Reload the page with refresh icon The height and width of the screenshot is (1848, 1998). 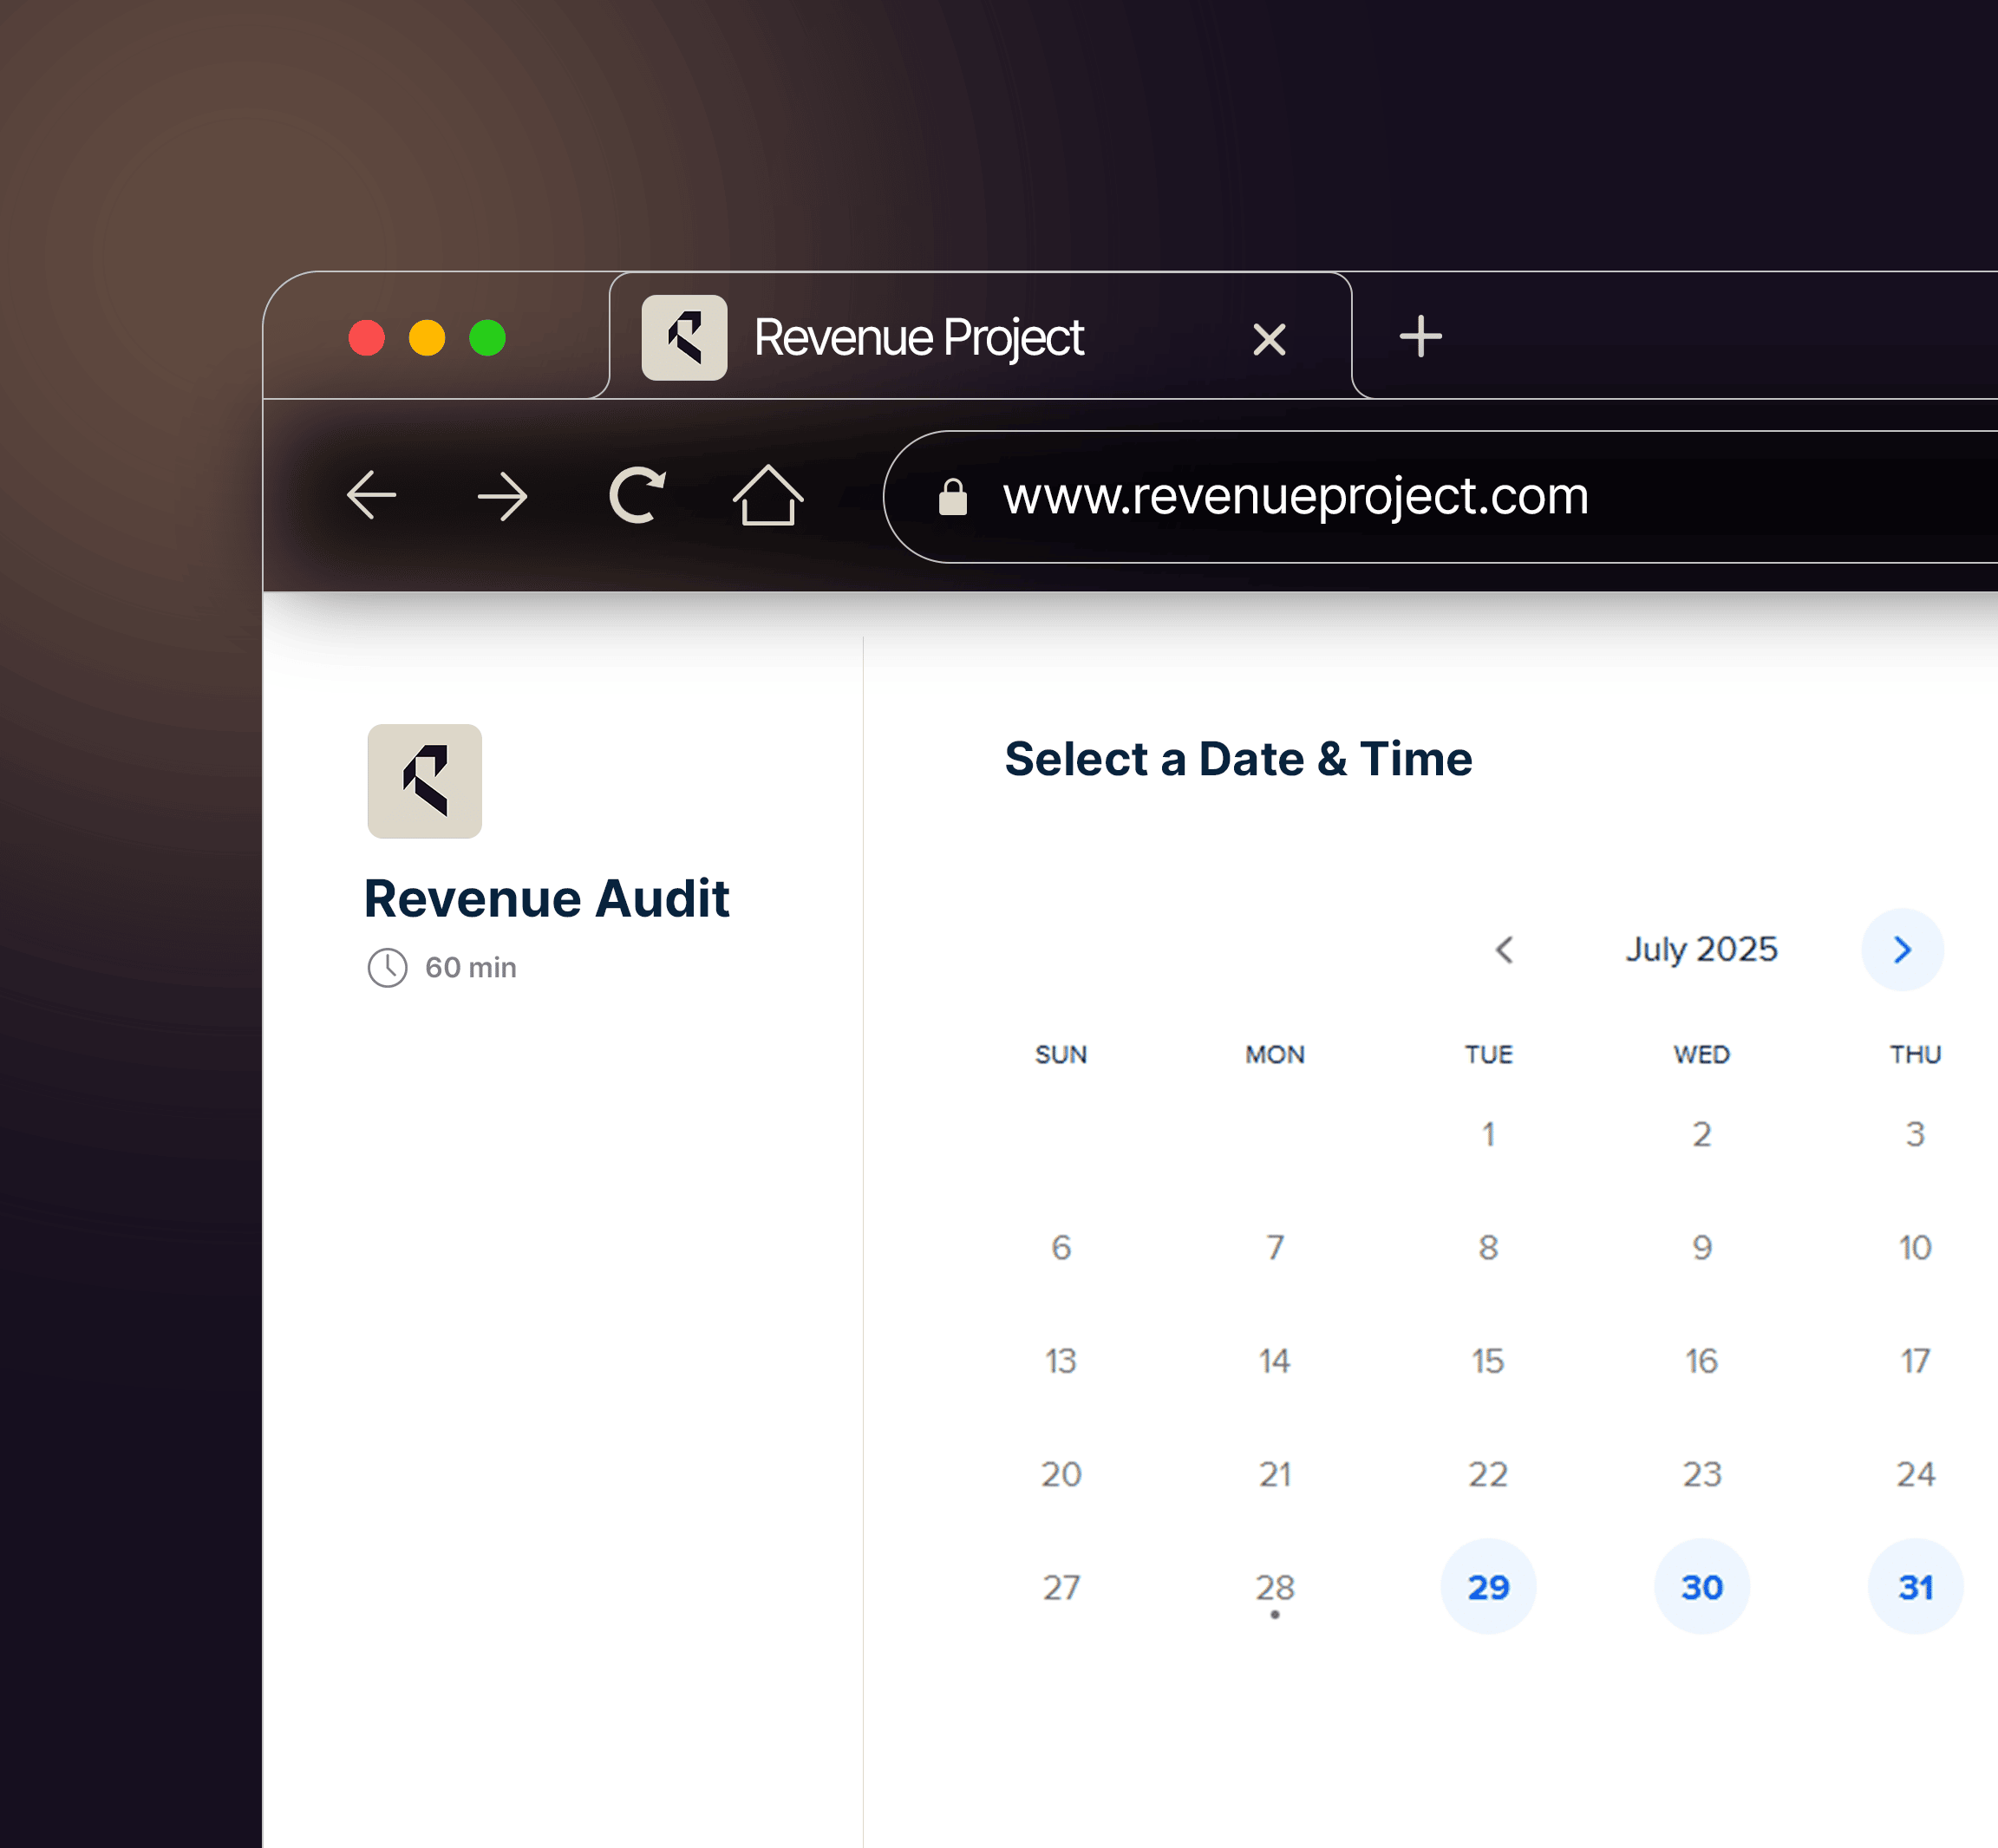click(637, 495)
